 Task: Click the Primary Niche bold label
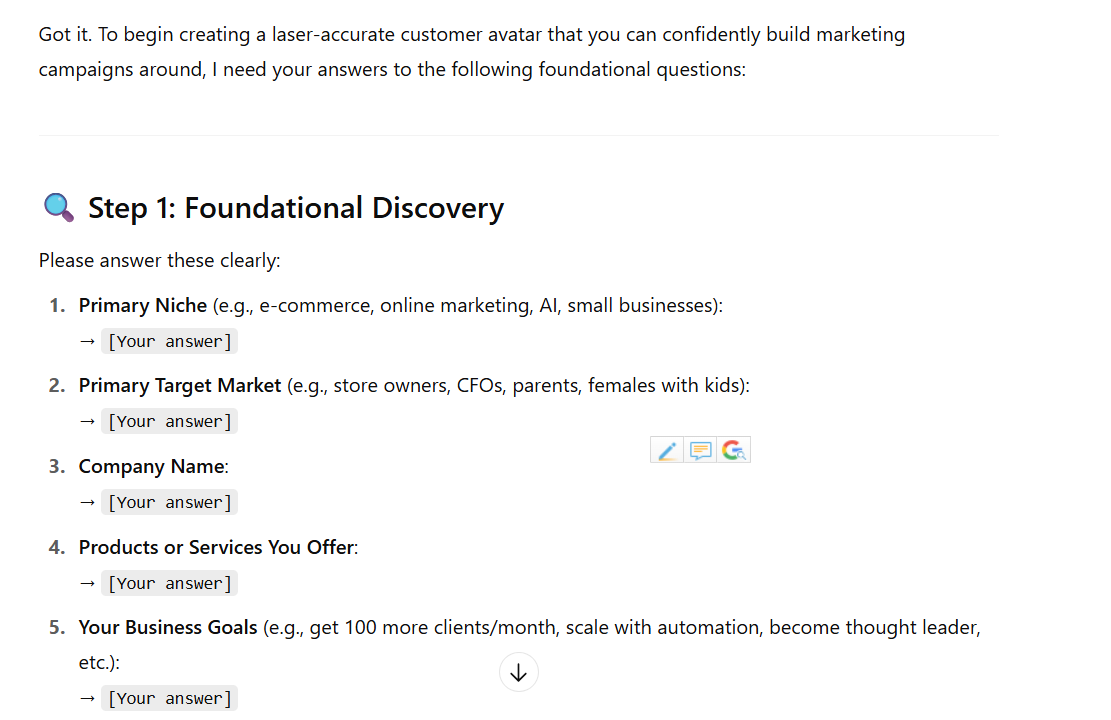point(142,305)
